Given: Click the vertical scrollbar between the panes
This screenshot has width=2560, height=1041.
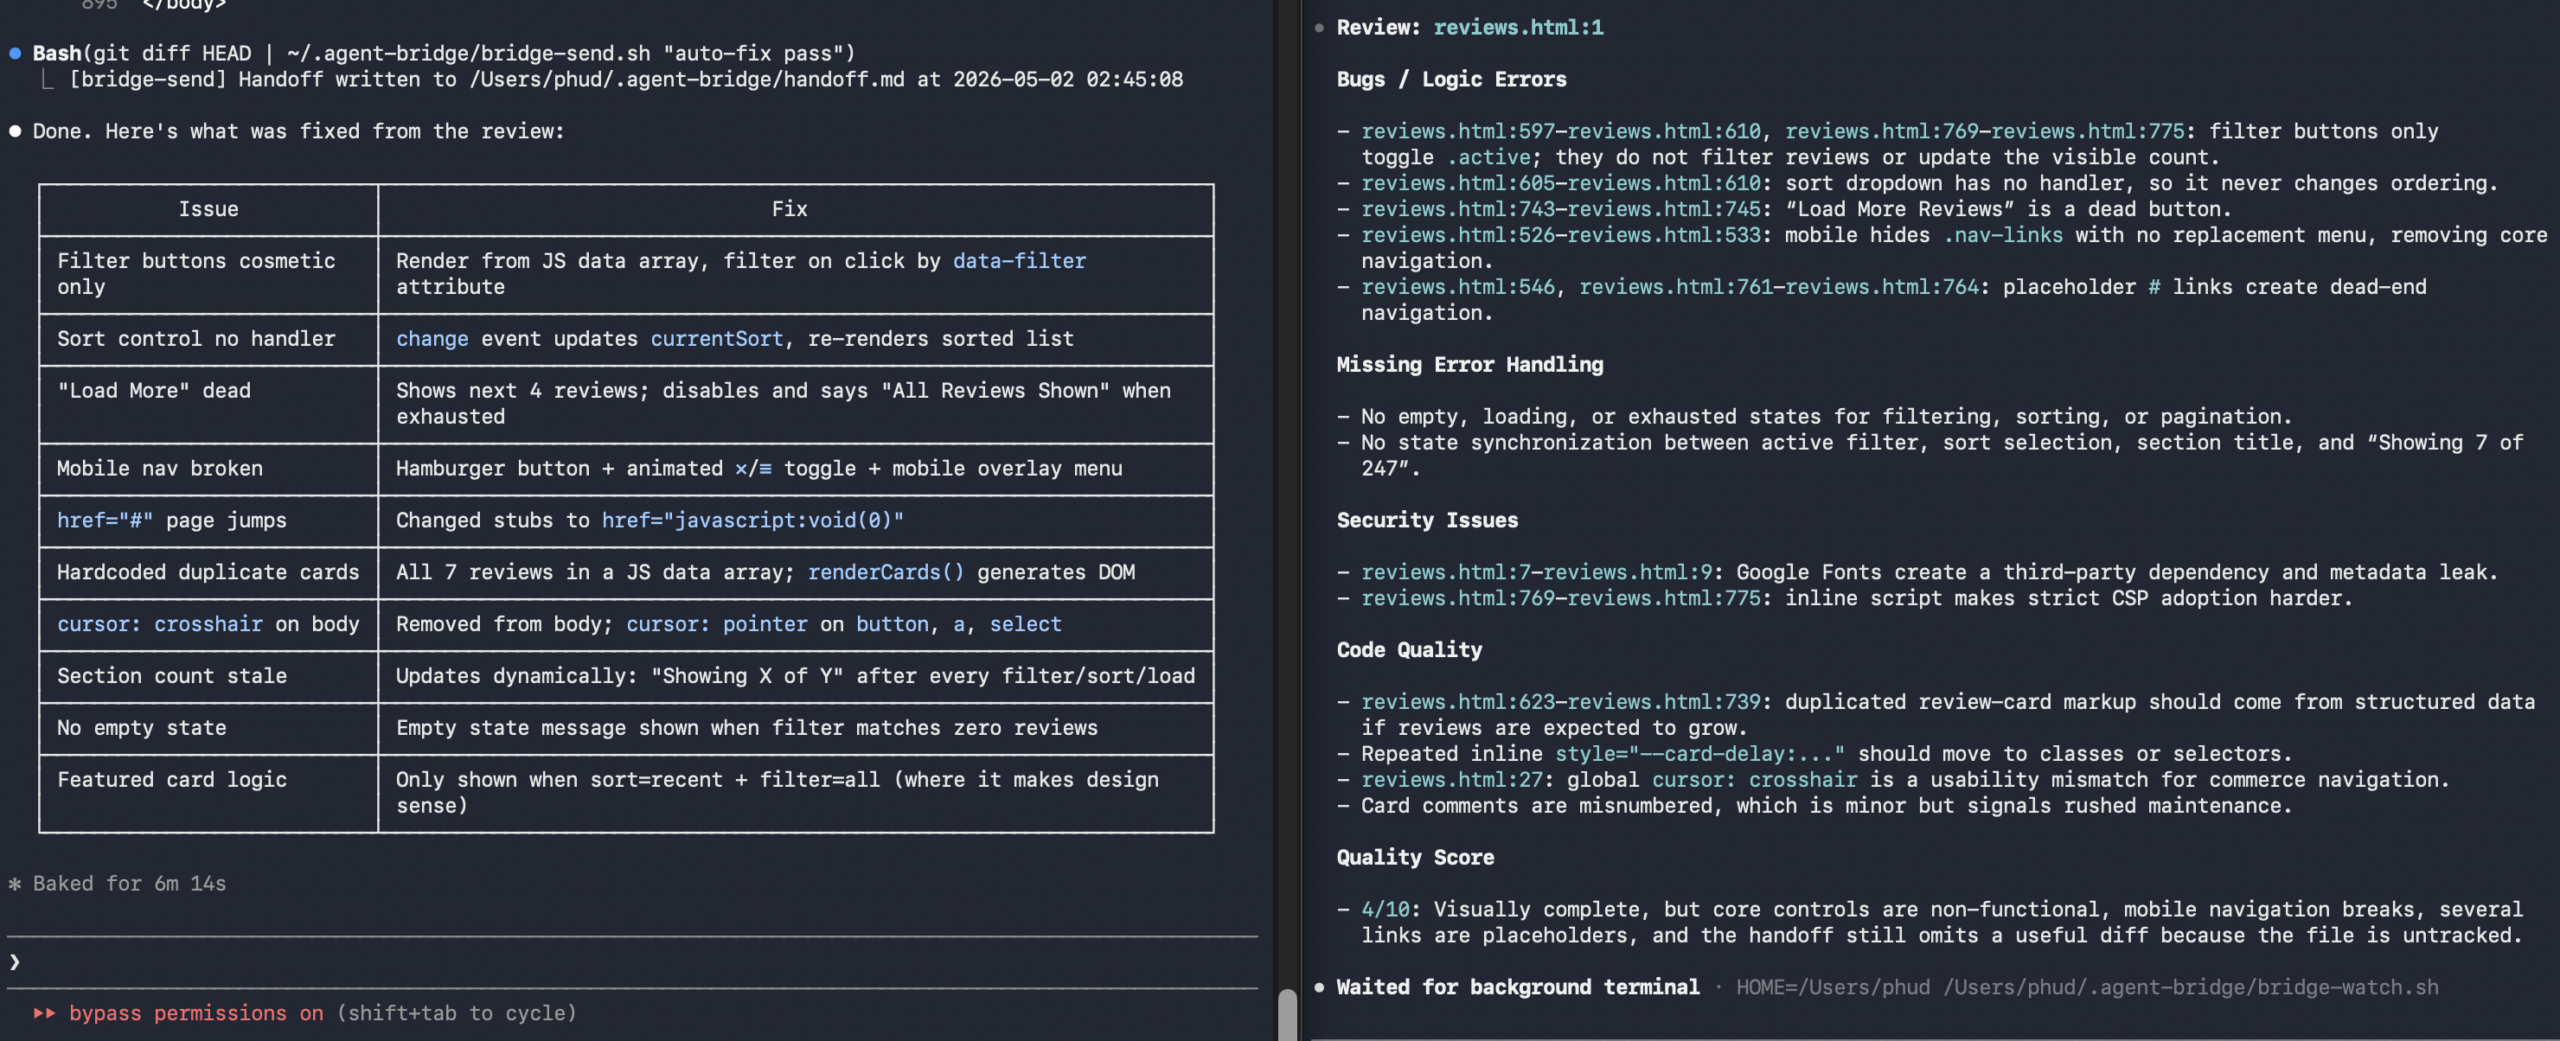Looking at the screenshot, I should click(x=1288, y=1014).
